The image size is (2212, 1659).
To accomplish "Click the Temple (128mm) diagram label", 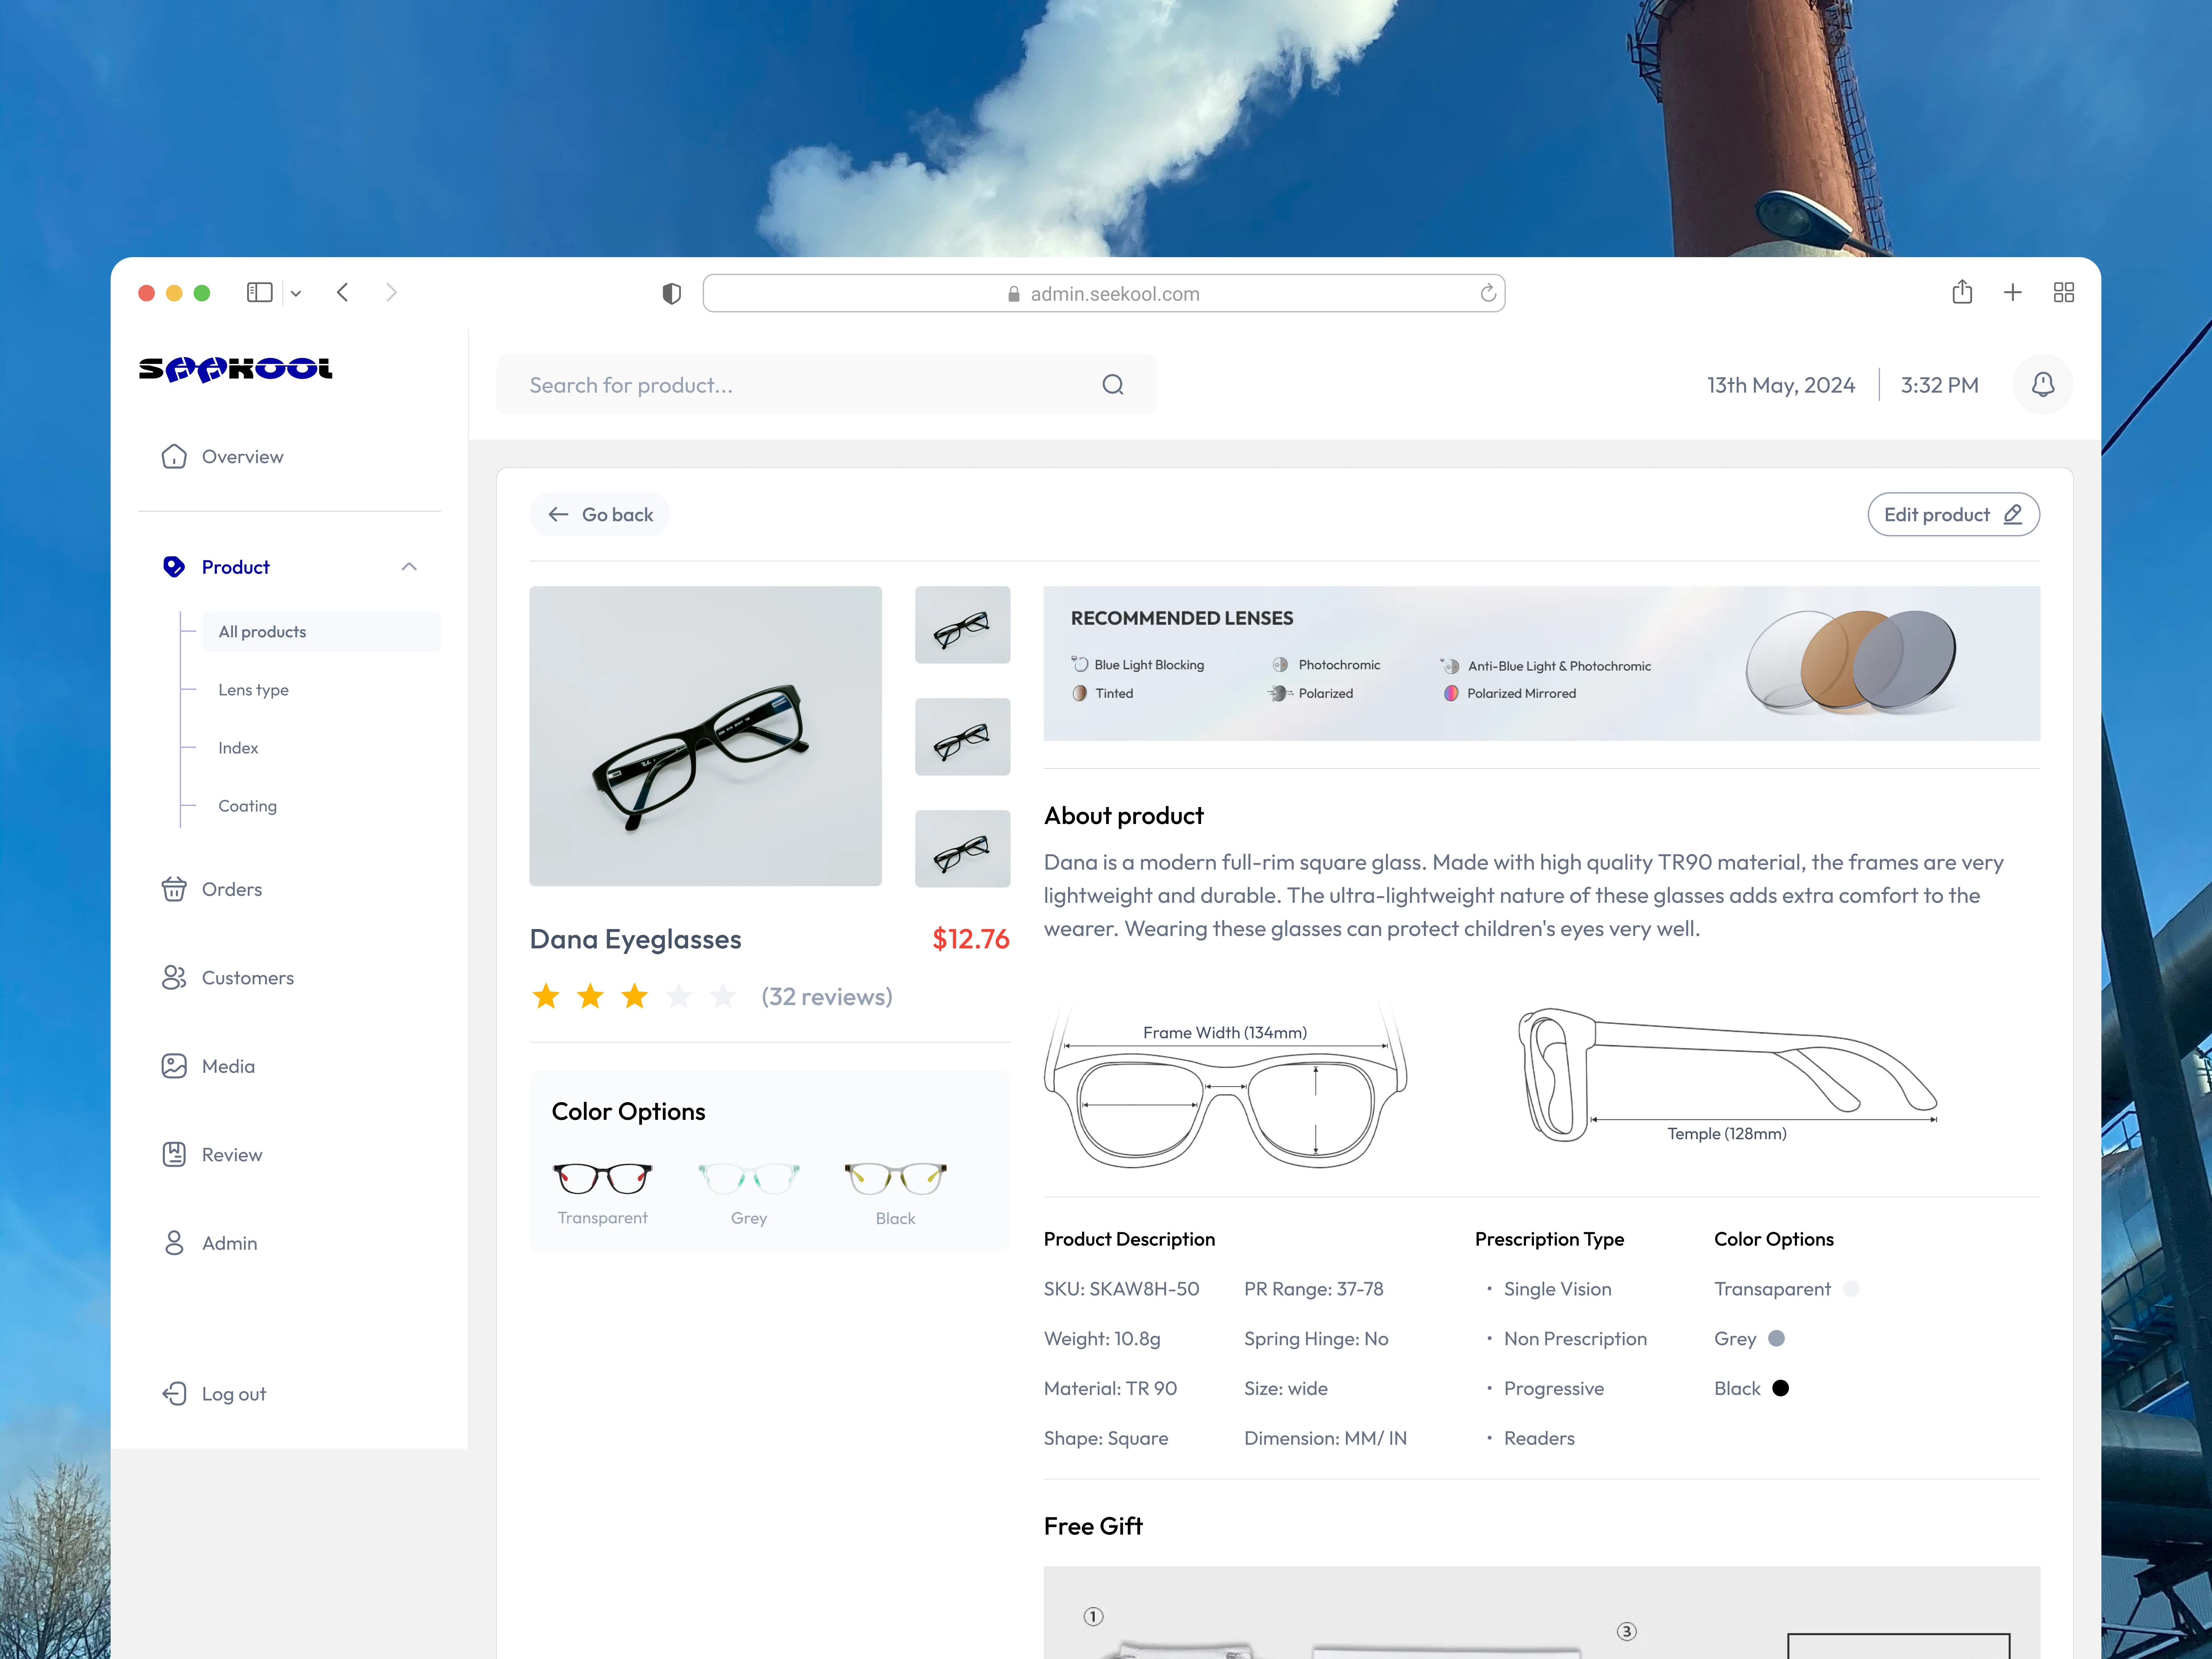I will [1727, 1134].
